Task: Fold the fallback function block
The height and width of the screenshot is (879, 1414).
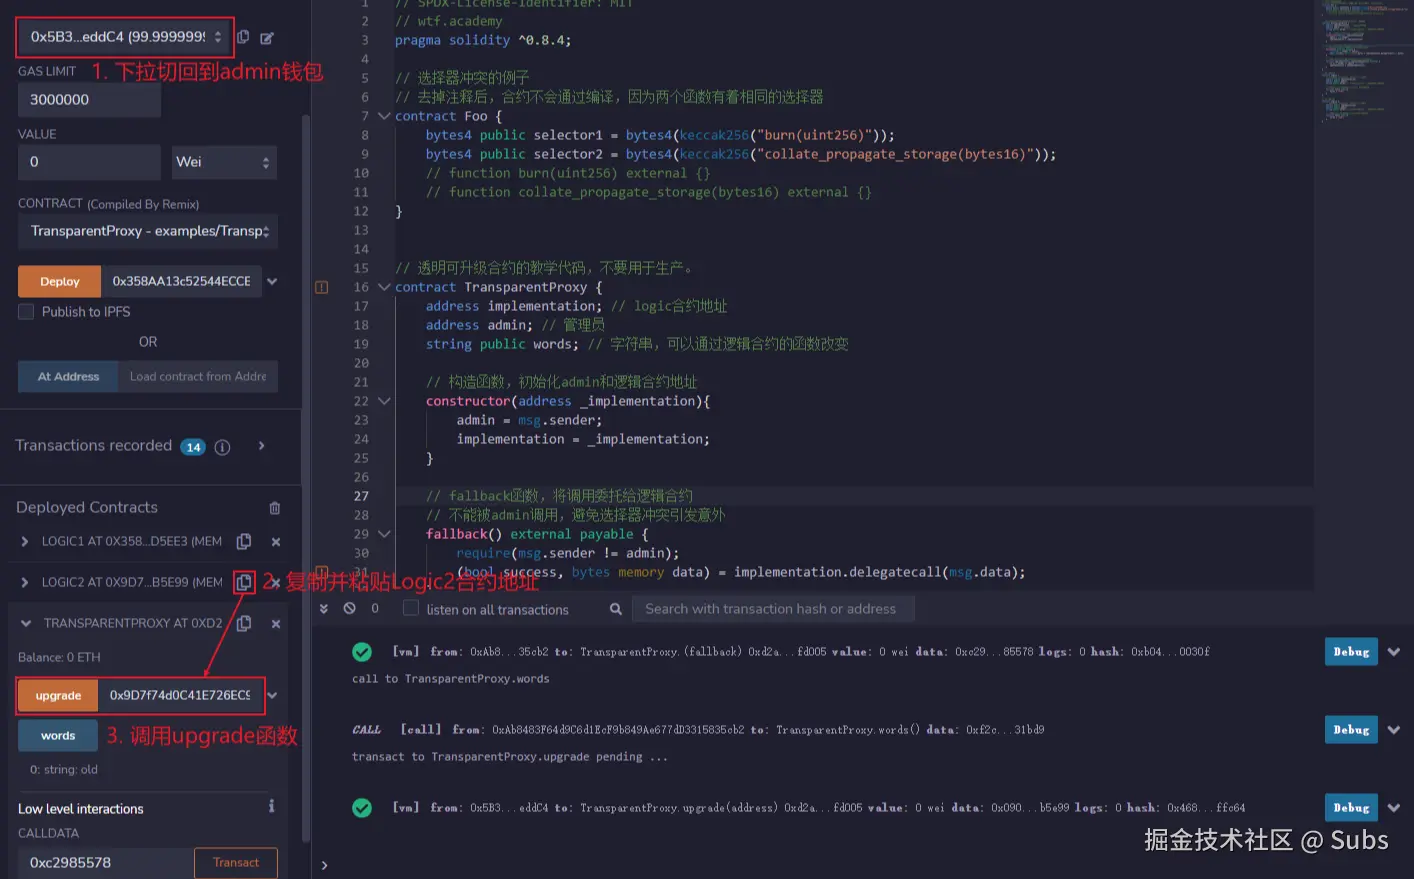Action: (384, 534)
